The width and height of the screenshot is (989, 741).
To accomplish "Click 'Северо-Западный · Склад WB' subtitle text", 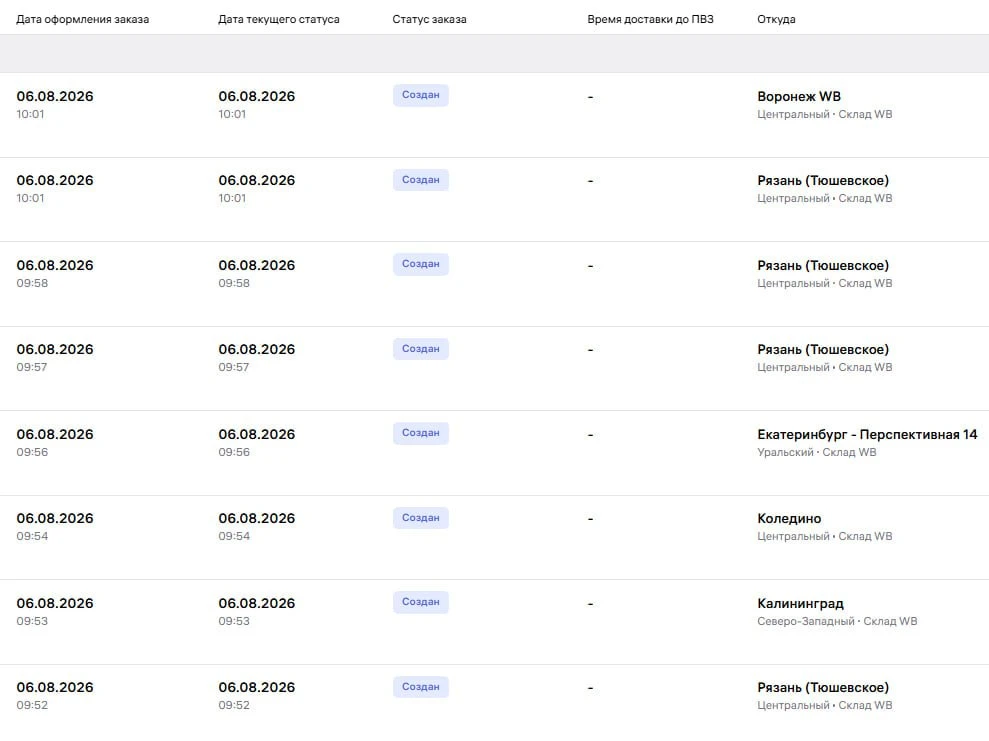I will click(x=837, y=621).
